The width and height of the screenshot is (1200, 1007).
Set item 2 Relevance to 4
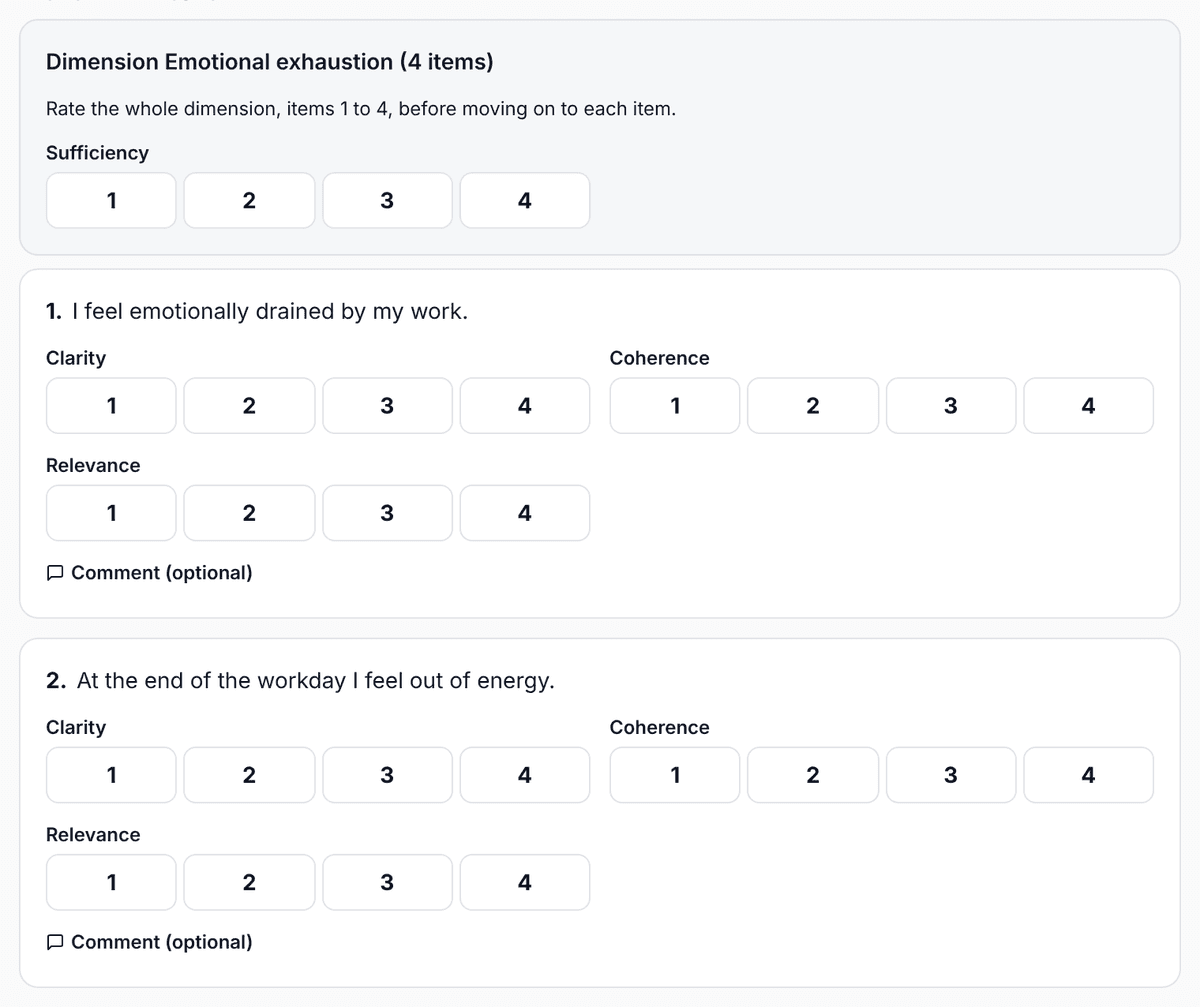click(x=525, y=883)
